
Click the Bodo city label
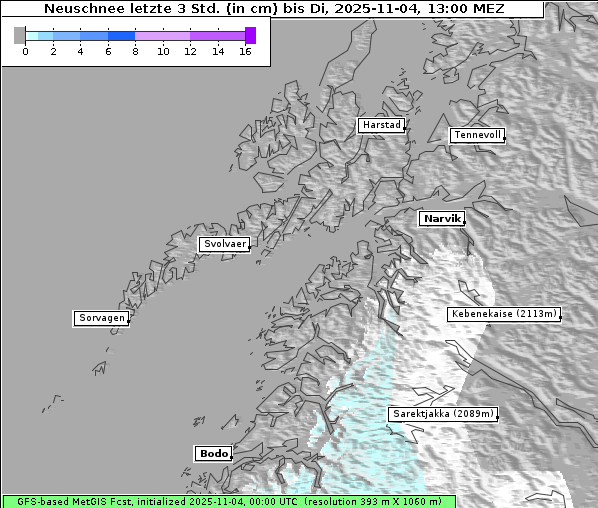pyautogui.click(x=213, y=454)
